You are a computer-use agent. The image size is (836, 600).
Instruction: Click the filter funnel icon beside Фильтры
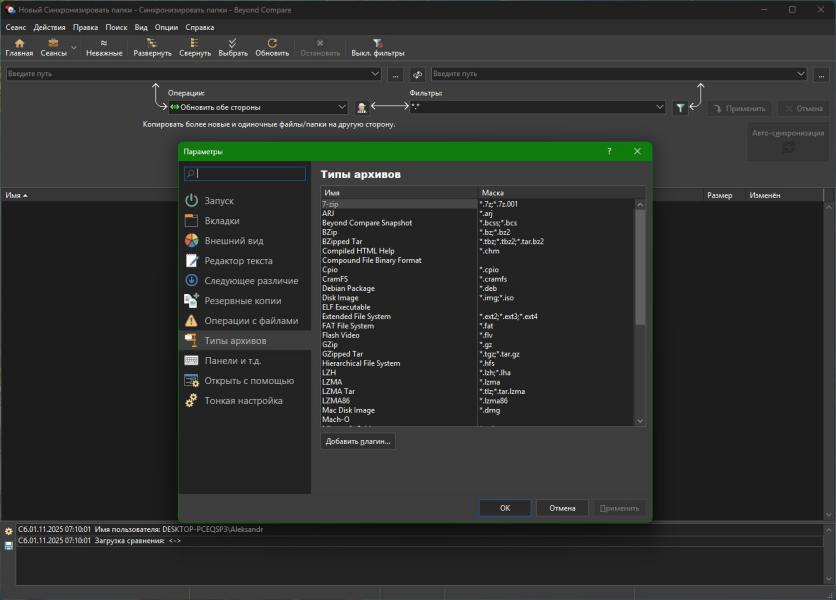pyautogui.click(x=680, y=108)
